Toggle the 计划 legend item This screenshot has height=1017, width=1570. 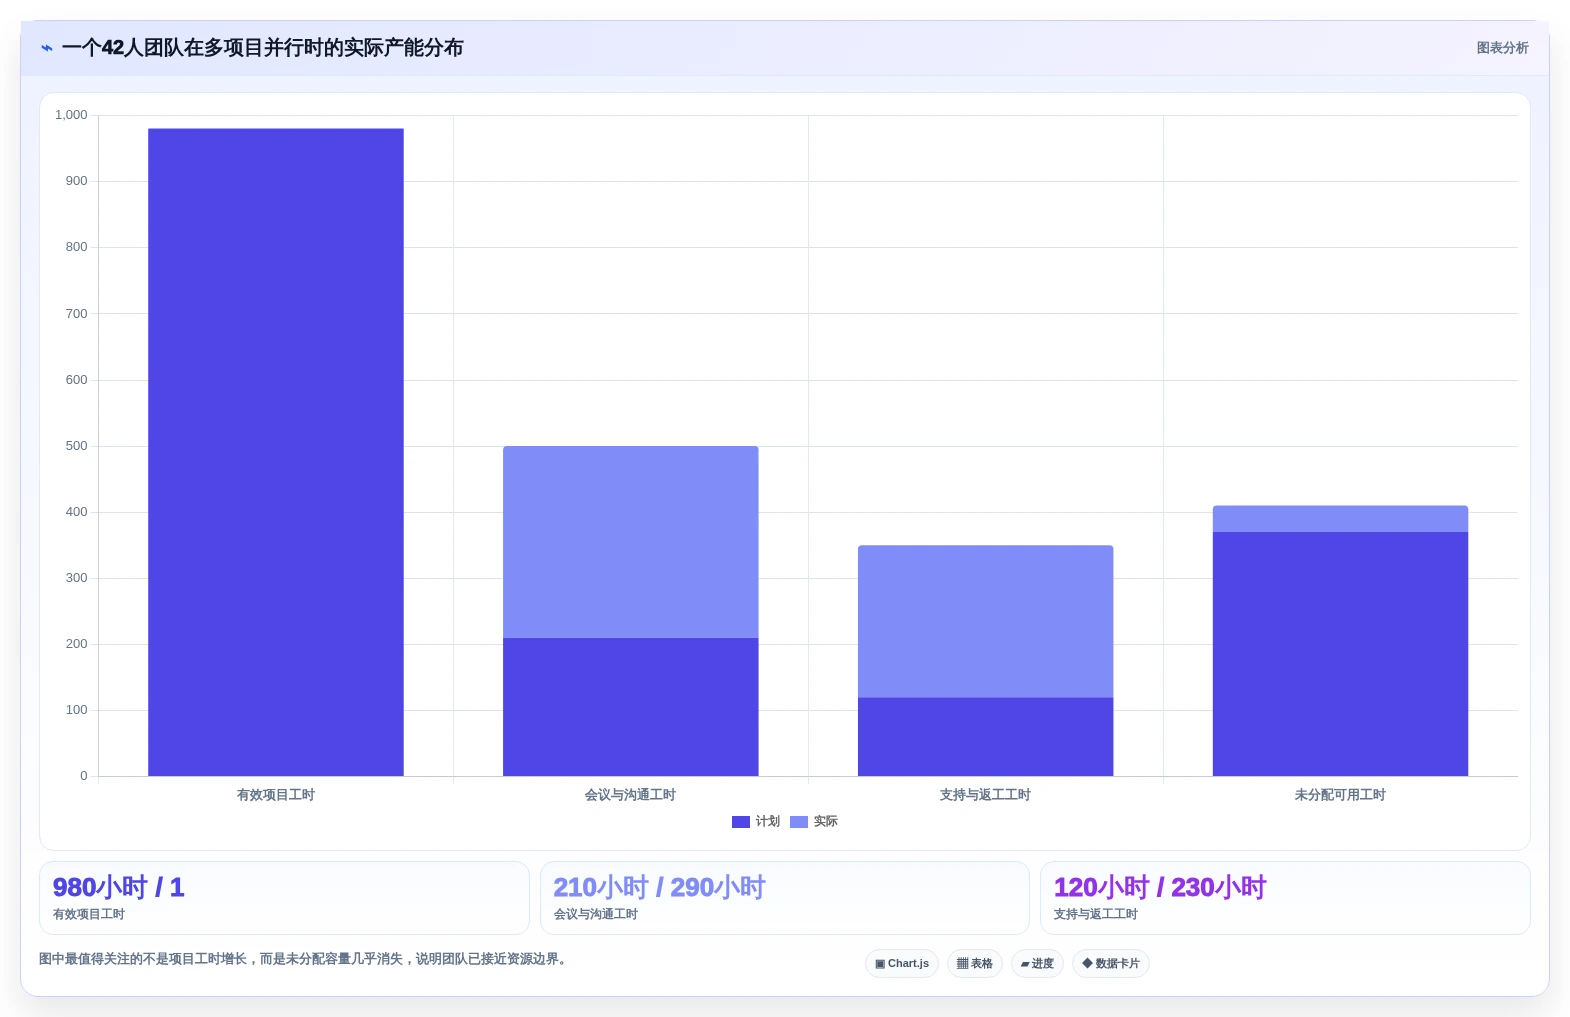[x=756, y=821]
